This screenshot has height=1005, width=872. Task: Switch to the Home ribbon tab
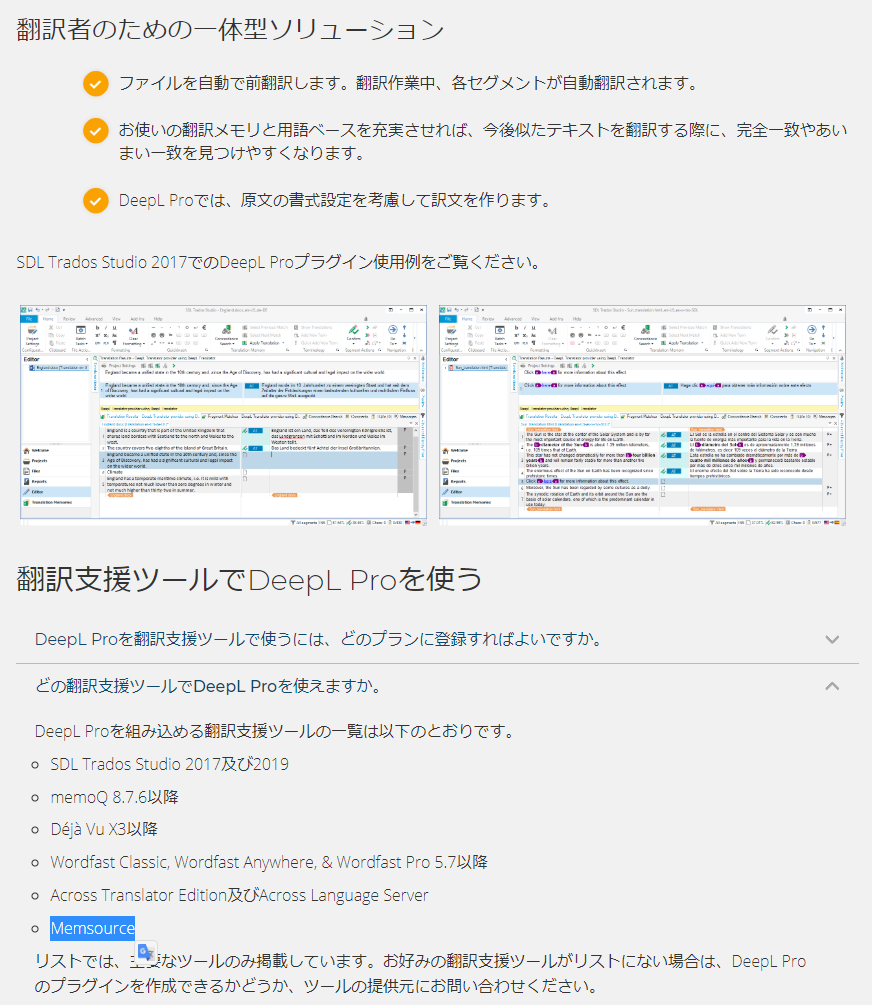[x=46, y=317]
